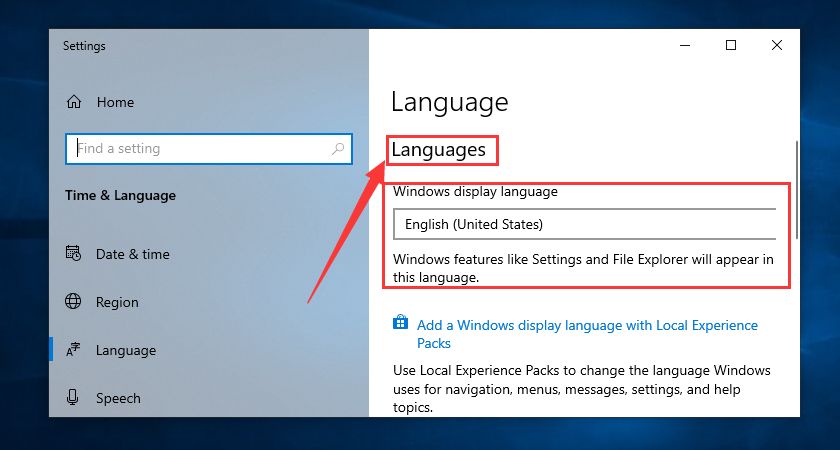Click the Language character icon in sidebar
Image resolution: width=840 pixels, height=450 pixels.
73,350
